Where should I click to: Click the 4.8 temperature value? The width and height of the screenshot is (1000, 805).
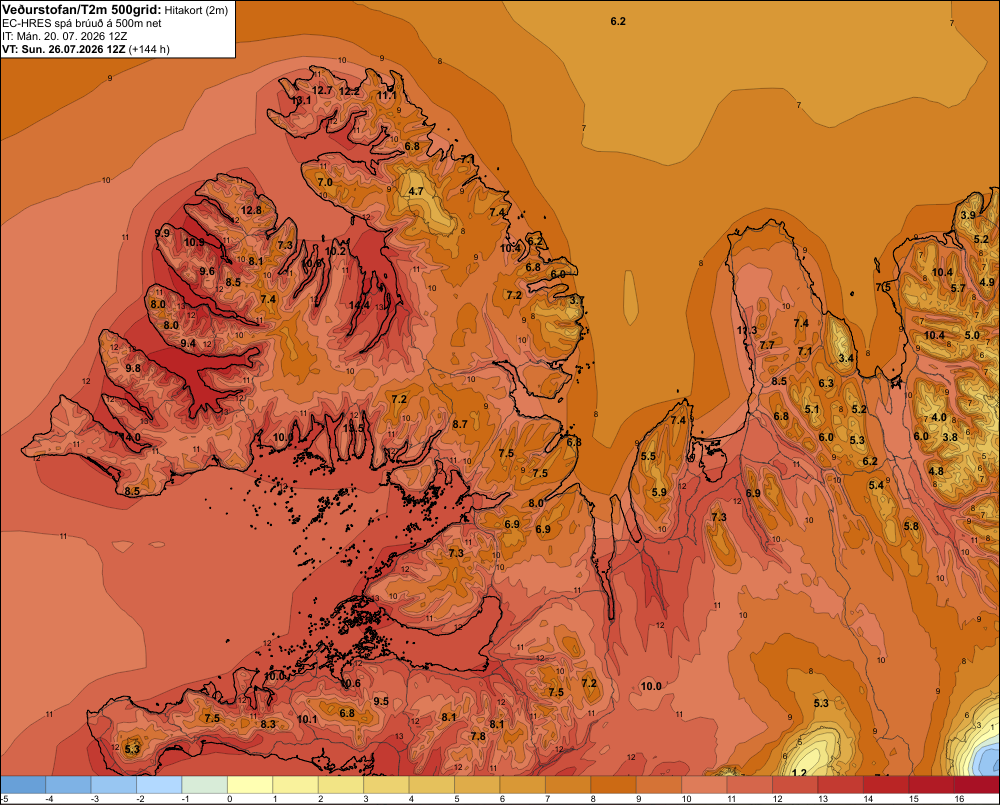936,471
